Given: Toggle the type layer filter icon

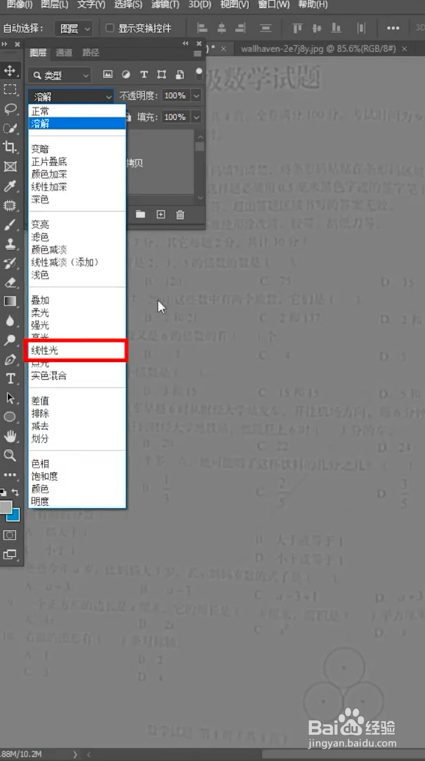Looking at the screenshot, I should (x=144, y=75).
